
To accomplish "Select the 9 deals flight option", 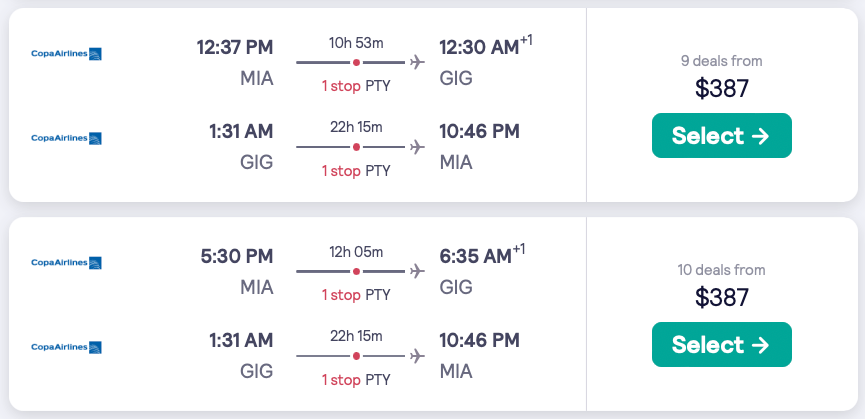I will coord(721,136).
